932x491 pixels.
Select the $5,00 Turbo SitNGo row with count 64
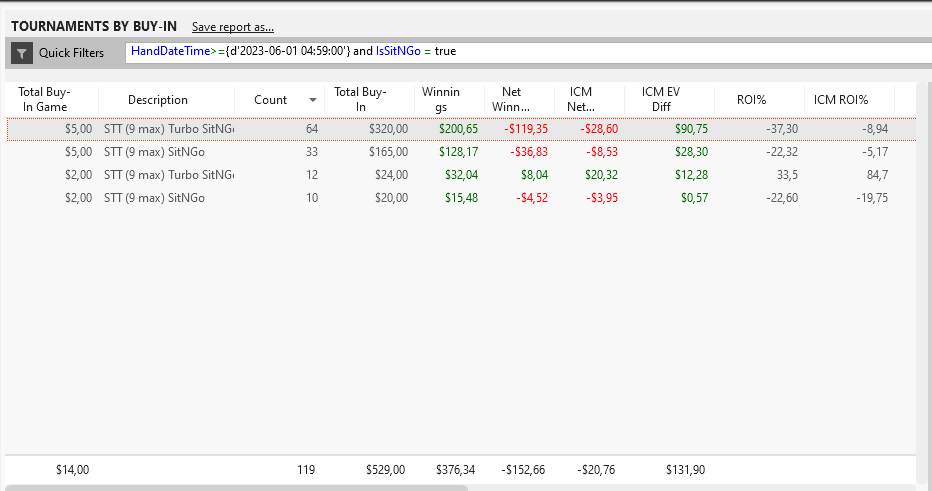tap(461, 129)
